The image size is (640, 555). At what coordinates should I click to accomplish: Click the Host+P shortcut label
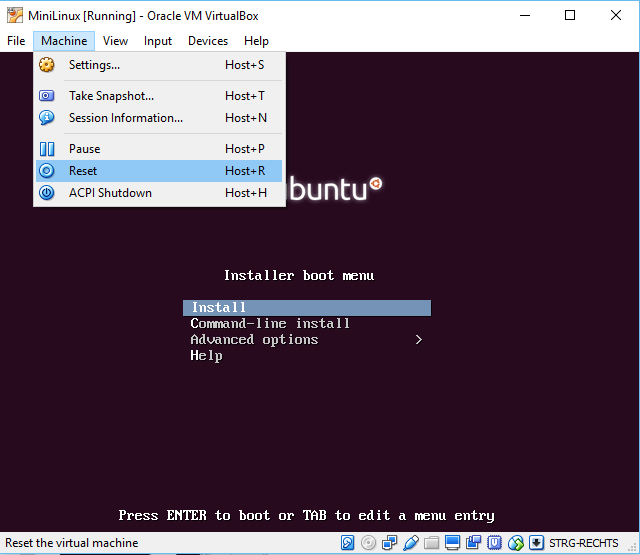(x=245, y=149)
